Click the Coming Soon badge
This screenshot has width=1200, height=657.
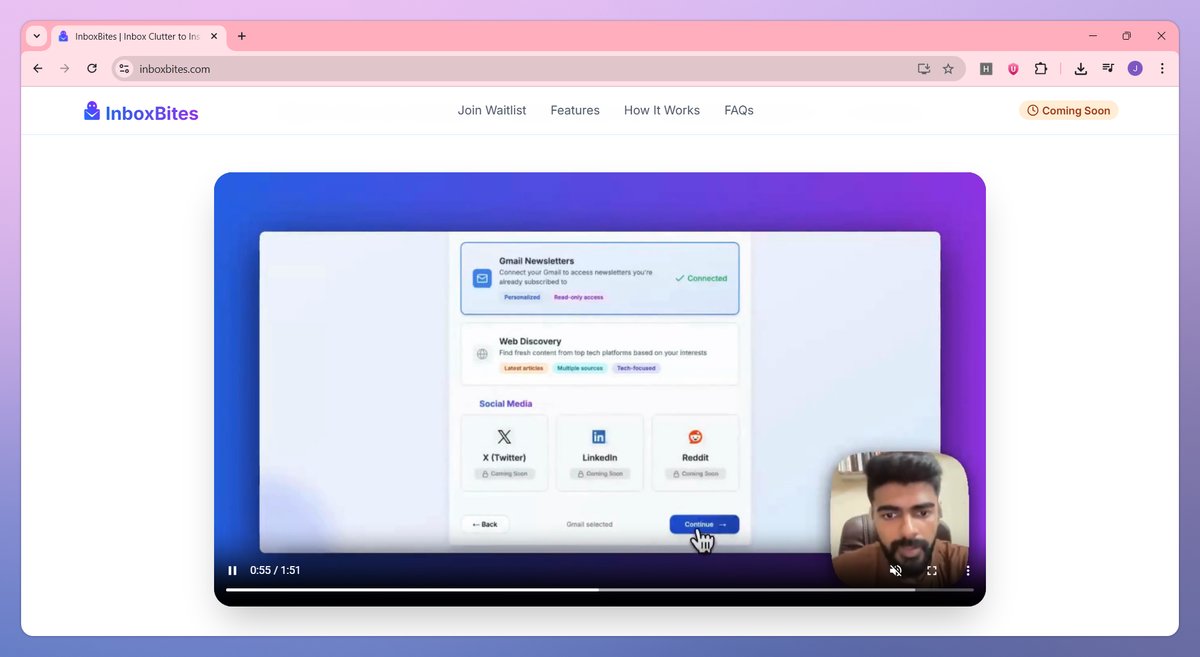coord(1068,111)
